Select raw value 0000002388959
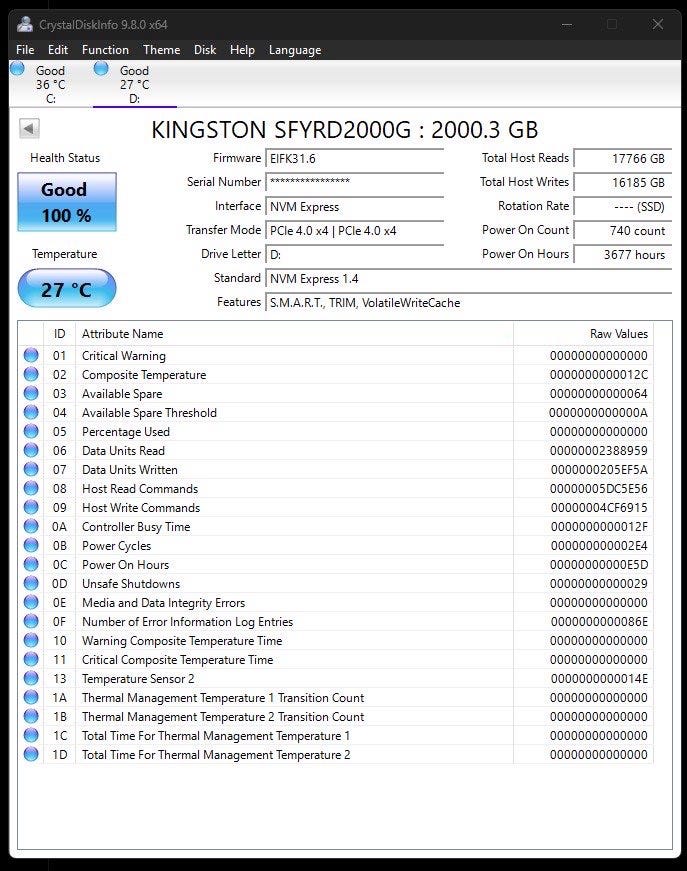 click(599, 450)
